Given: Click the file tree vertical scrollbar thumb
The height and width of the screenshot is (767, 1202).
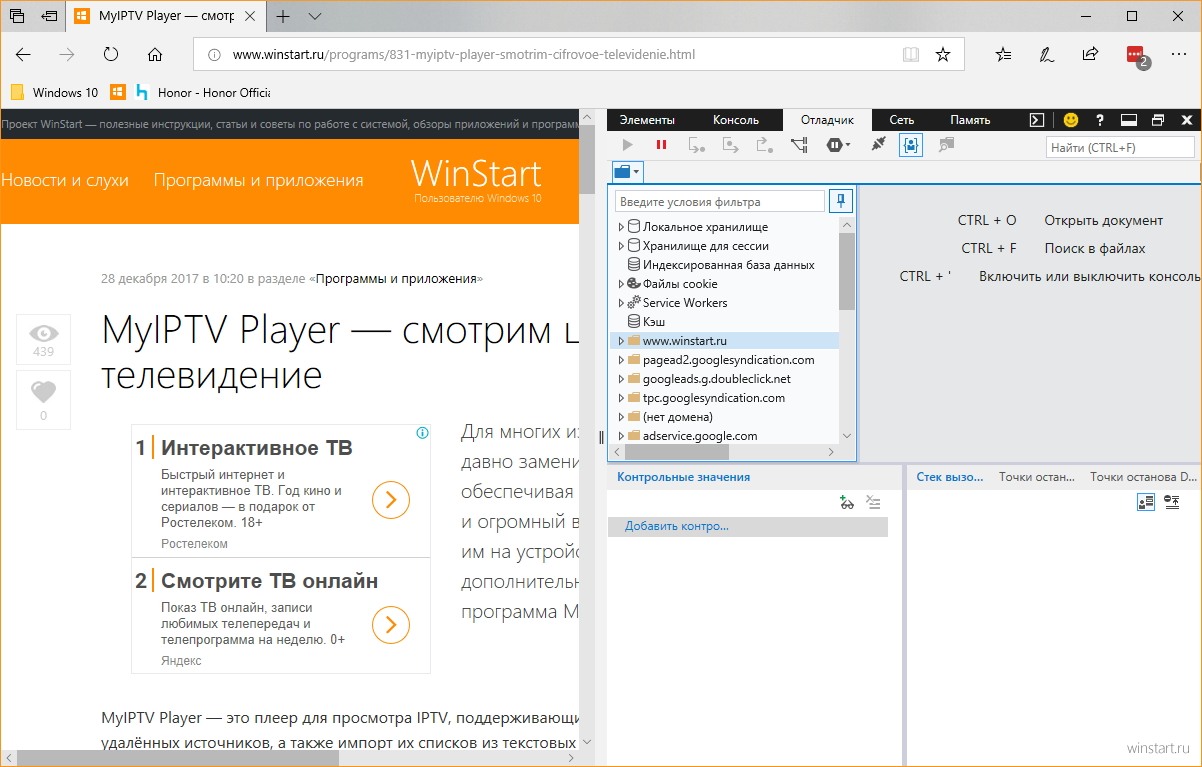Looking at the screenshot, I should coord(847,270).
